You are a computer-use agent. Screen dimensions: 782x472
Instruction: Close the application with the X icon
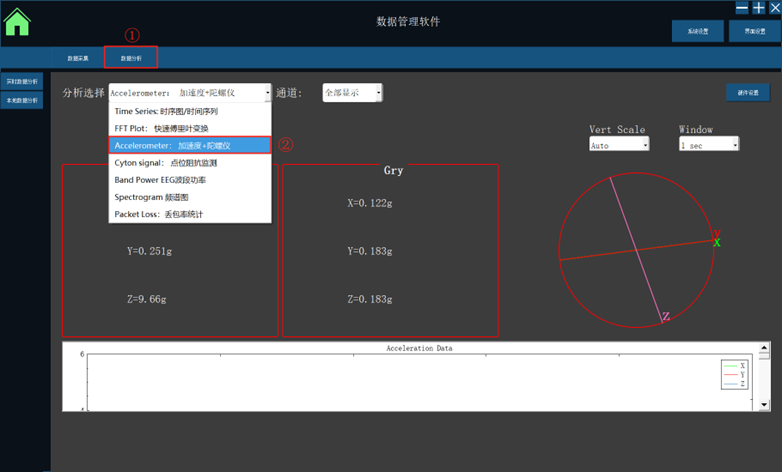773,7
